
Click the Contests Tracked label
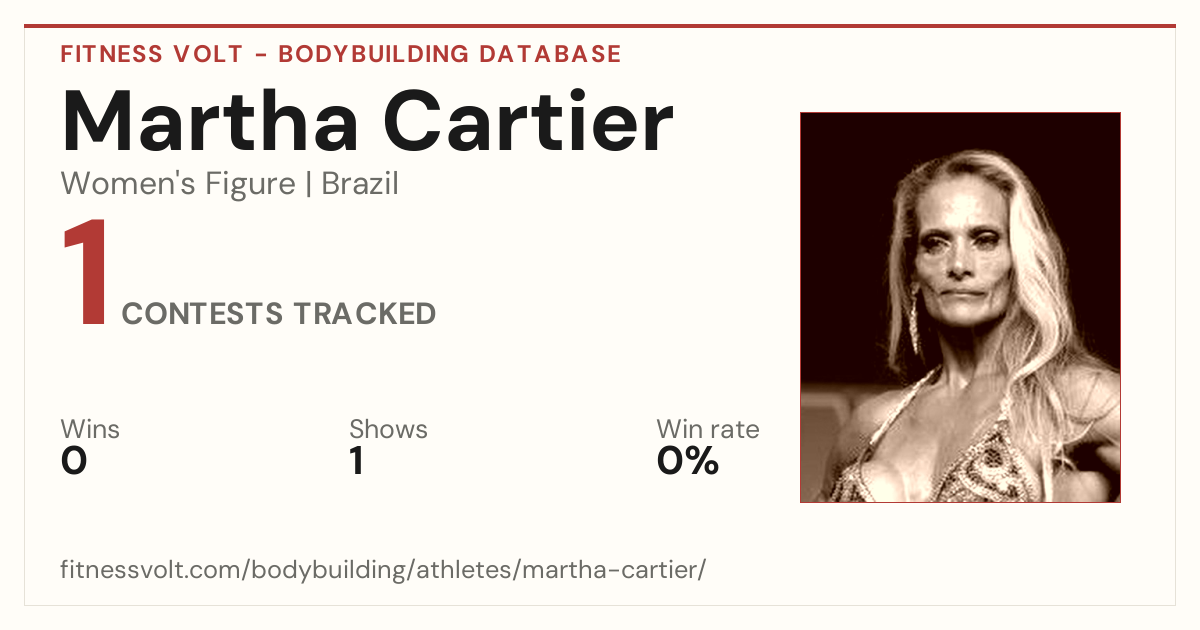(x=279, y=314)
